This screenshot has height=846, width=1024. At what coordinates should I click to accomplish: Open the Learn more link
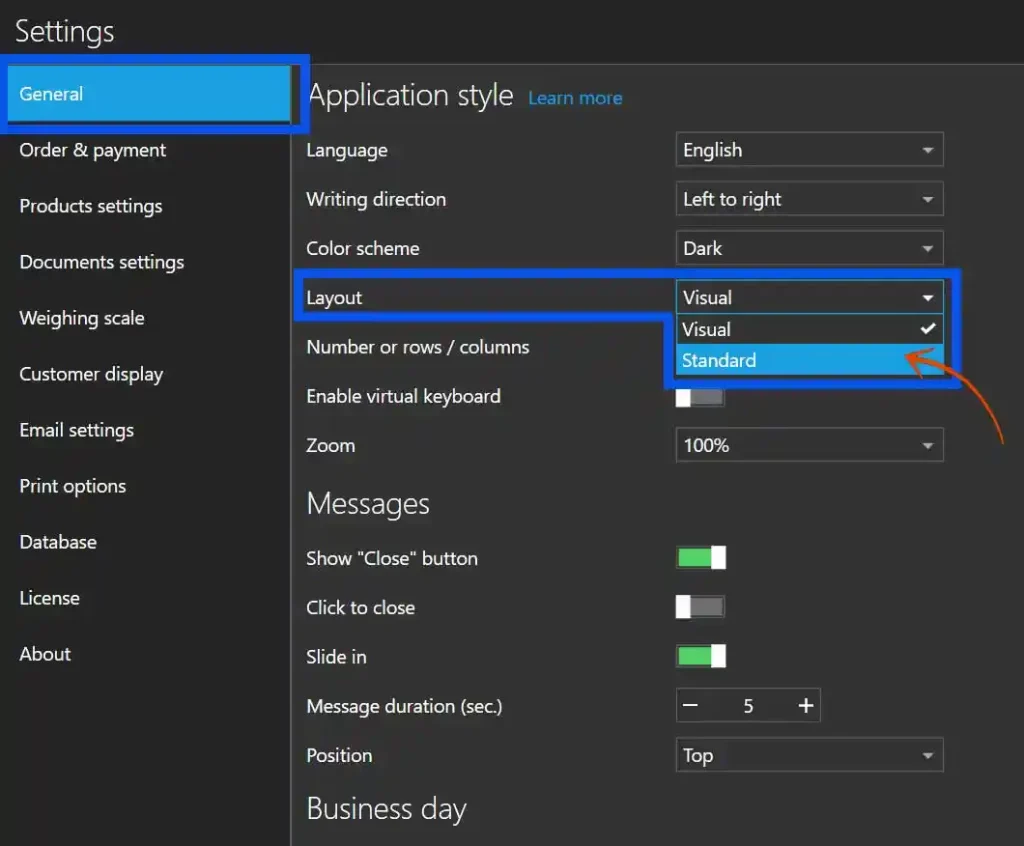point(575,98)
